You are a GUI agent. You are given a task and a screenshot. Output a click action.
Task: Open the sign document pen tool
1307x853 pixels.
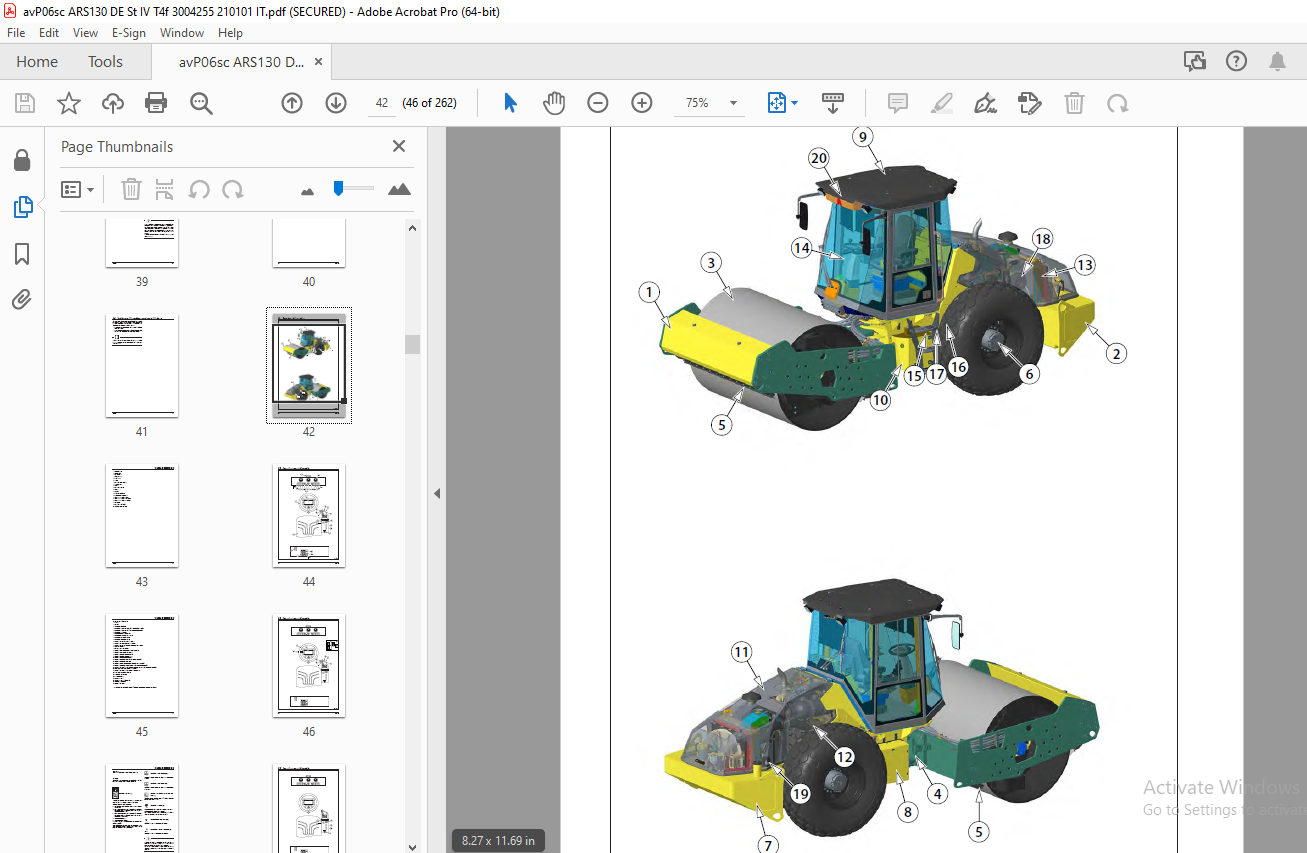coord(986,103)
